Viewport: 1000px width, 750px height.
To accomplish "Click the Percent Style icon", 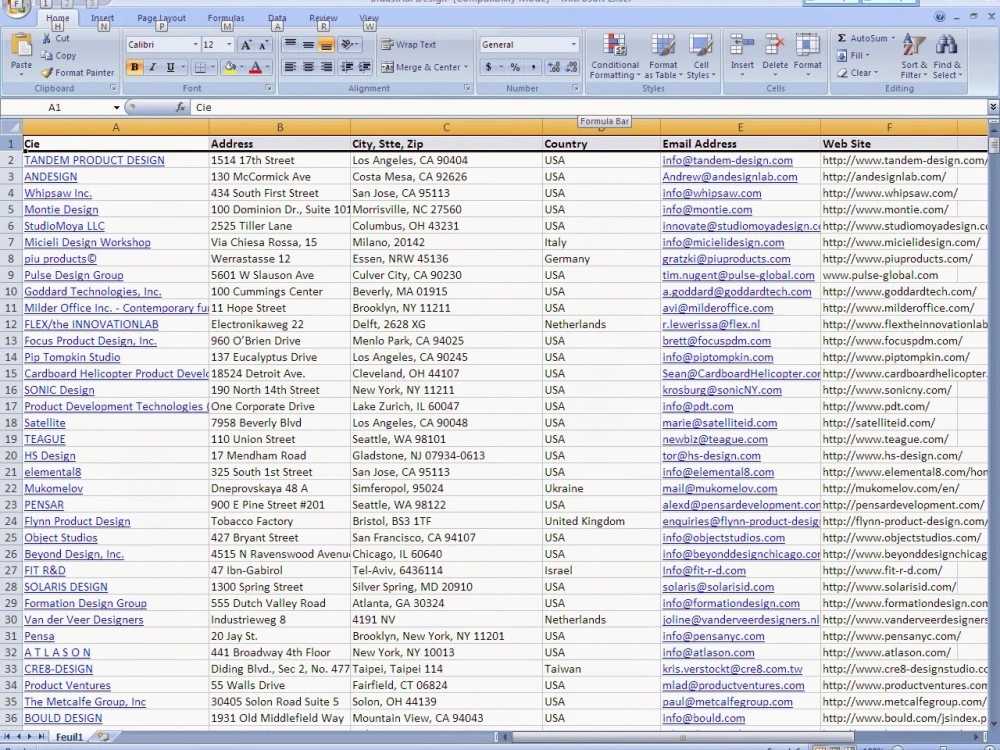I will click(x=515, y=67).
